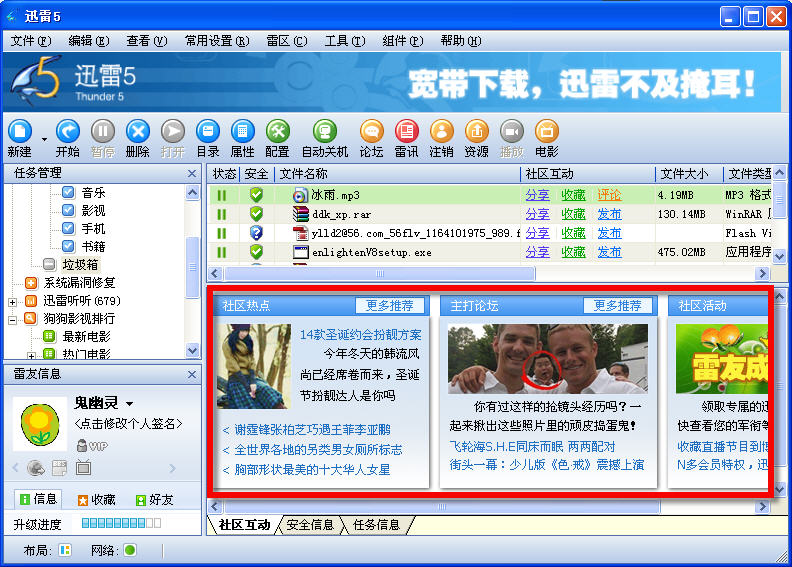Click the up arrow of task tree scrollbar
Viewport: 792px width, 567px height.
click(x=192, y=192)
